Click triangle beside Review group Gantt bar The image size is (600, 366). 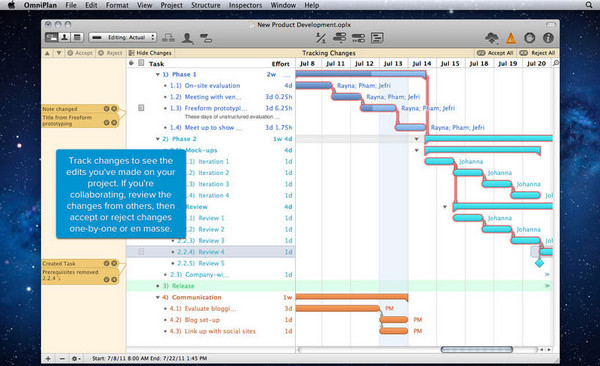click(445, 207)
